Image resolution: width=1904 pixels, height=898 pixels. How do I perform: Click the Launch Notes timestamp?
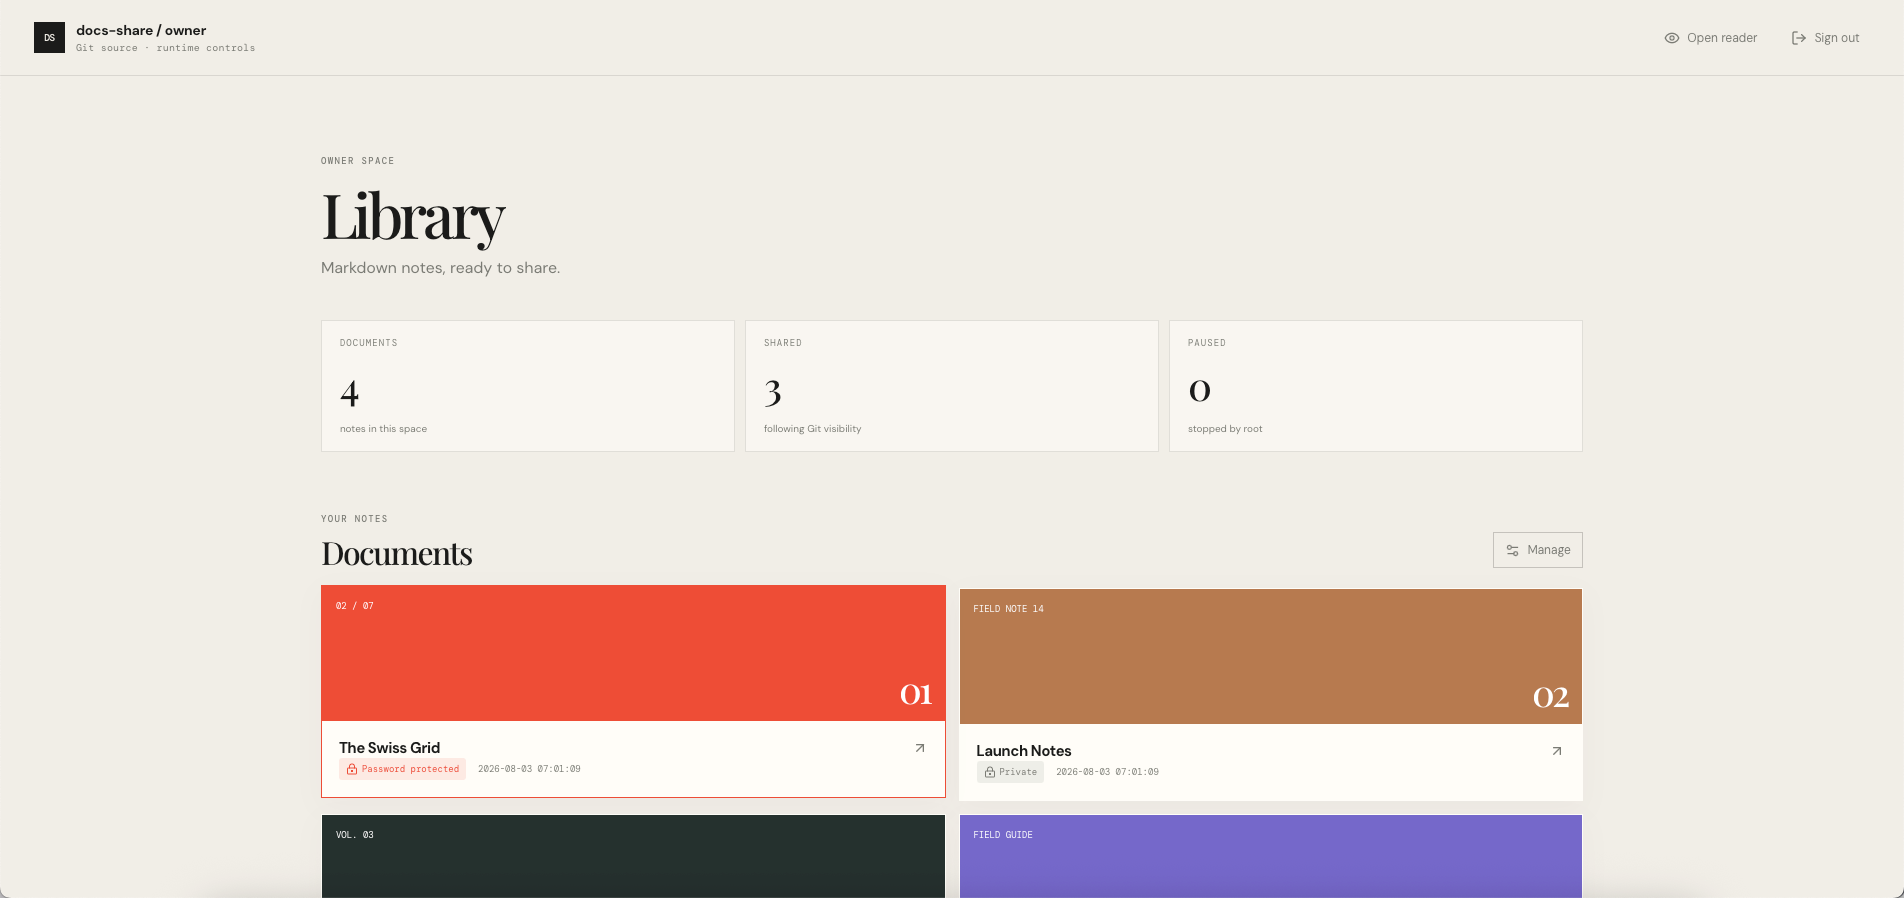point(1107,772)
